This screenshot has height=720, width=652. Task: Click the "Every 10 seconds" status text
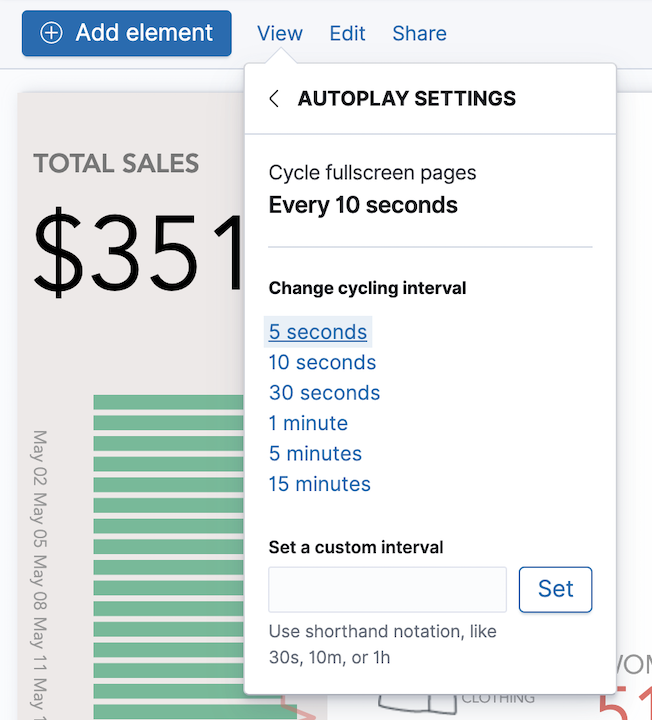(x=363, y=206)
